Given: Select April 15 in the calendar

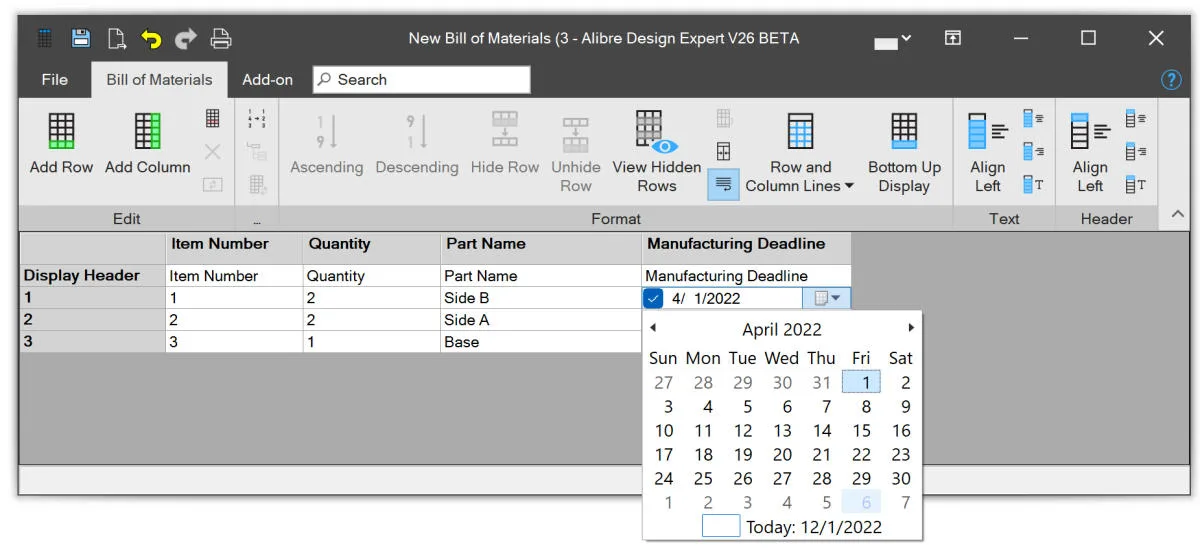Looking at the screenshot, I should [862, 431].
